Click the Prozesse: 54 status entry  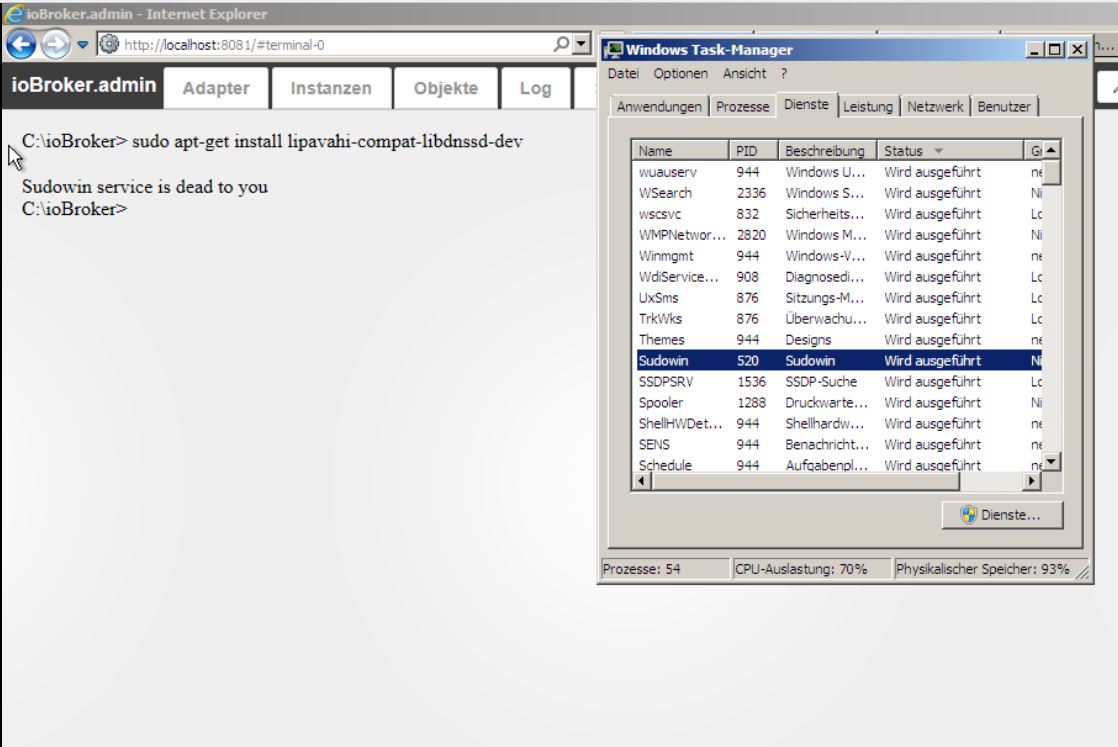pyautogui.click(x=665, y=569)
